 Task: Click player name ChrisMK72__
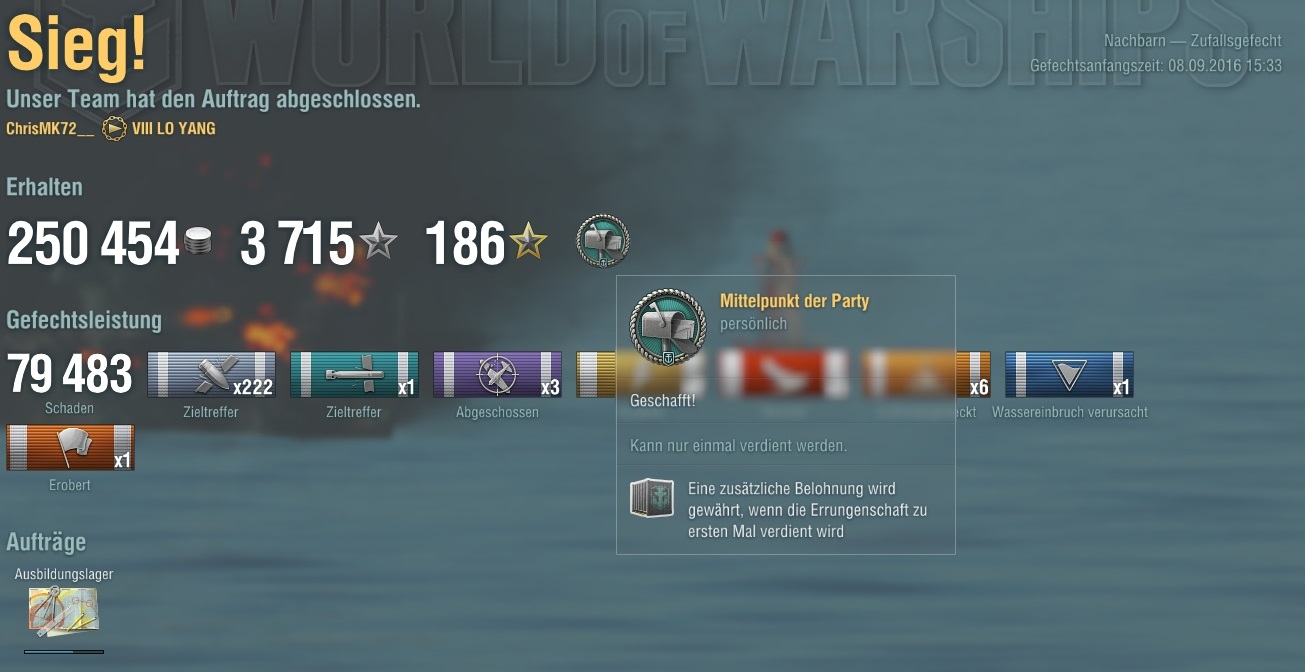click(x=50, y=129)
